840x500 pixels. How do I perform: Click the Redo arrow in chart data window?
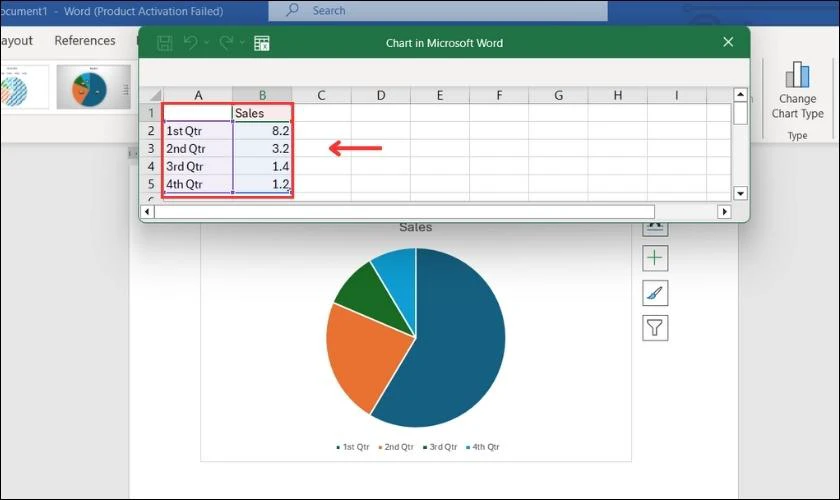226,42
